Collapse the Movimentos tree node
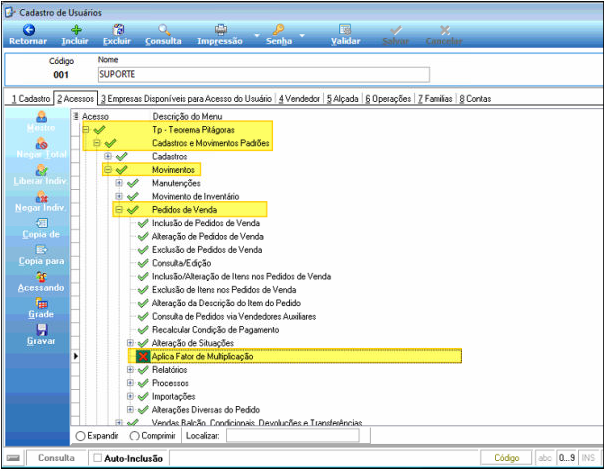 pos(108,170)
